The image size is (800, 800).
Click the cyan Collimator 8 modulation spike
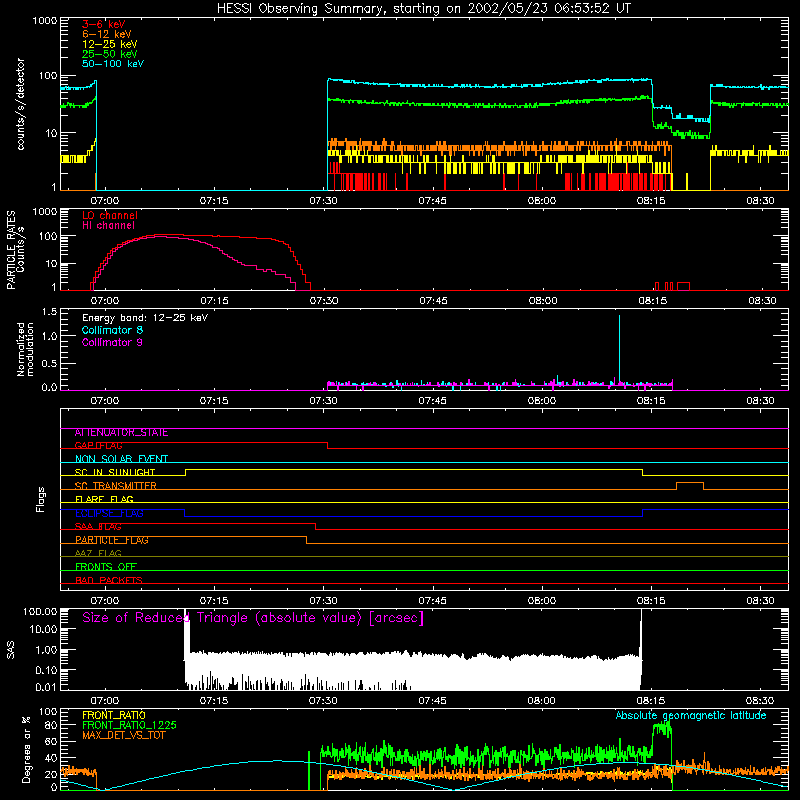[x=619, y=349]
